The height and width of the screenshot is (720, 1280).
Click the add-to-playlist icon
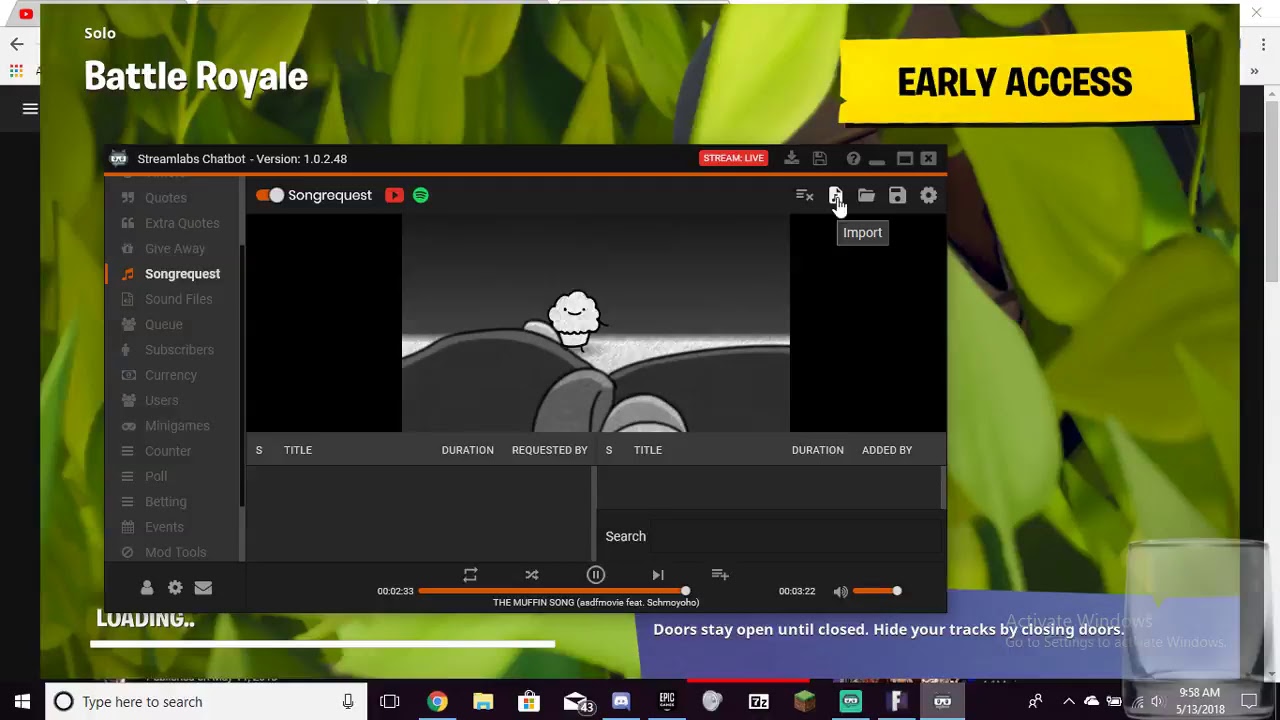coord(720,575)
